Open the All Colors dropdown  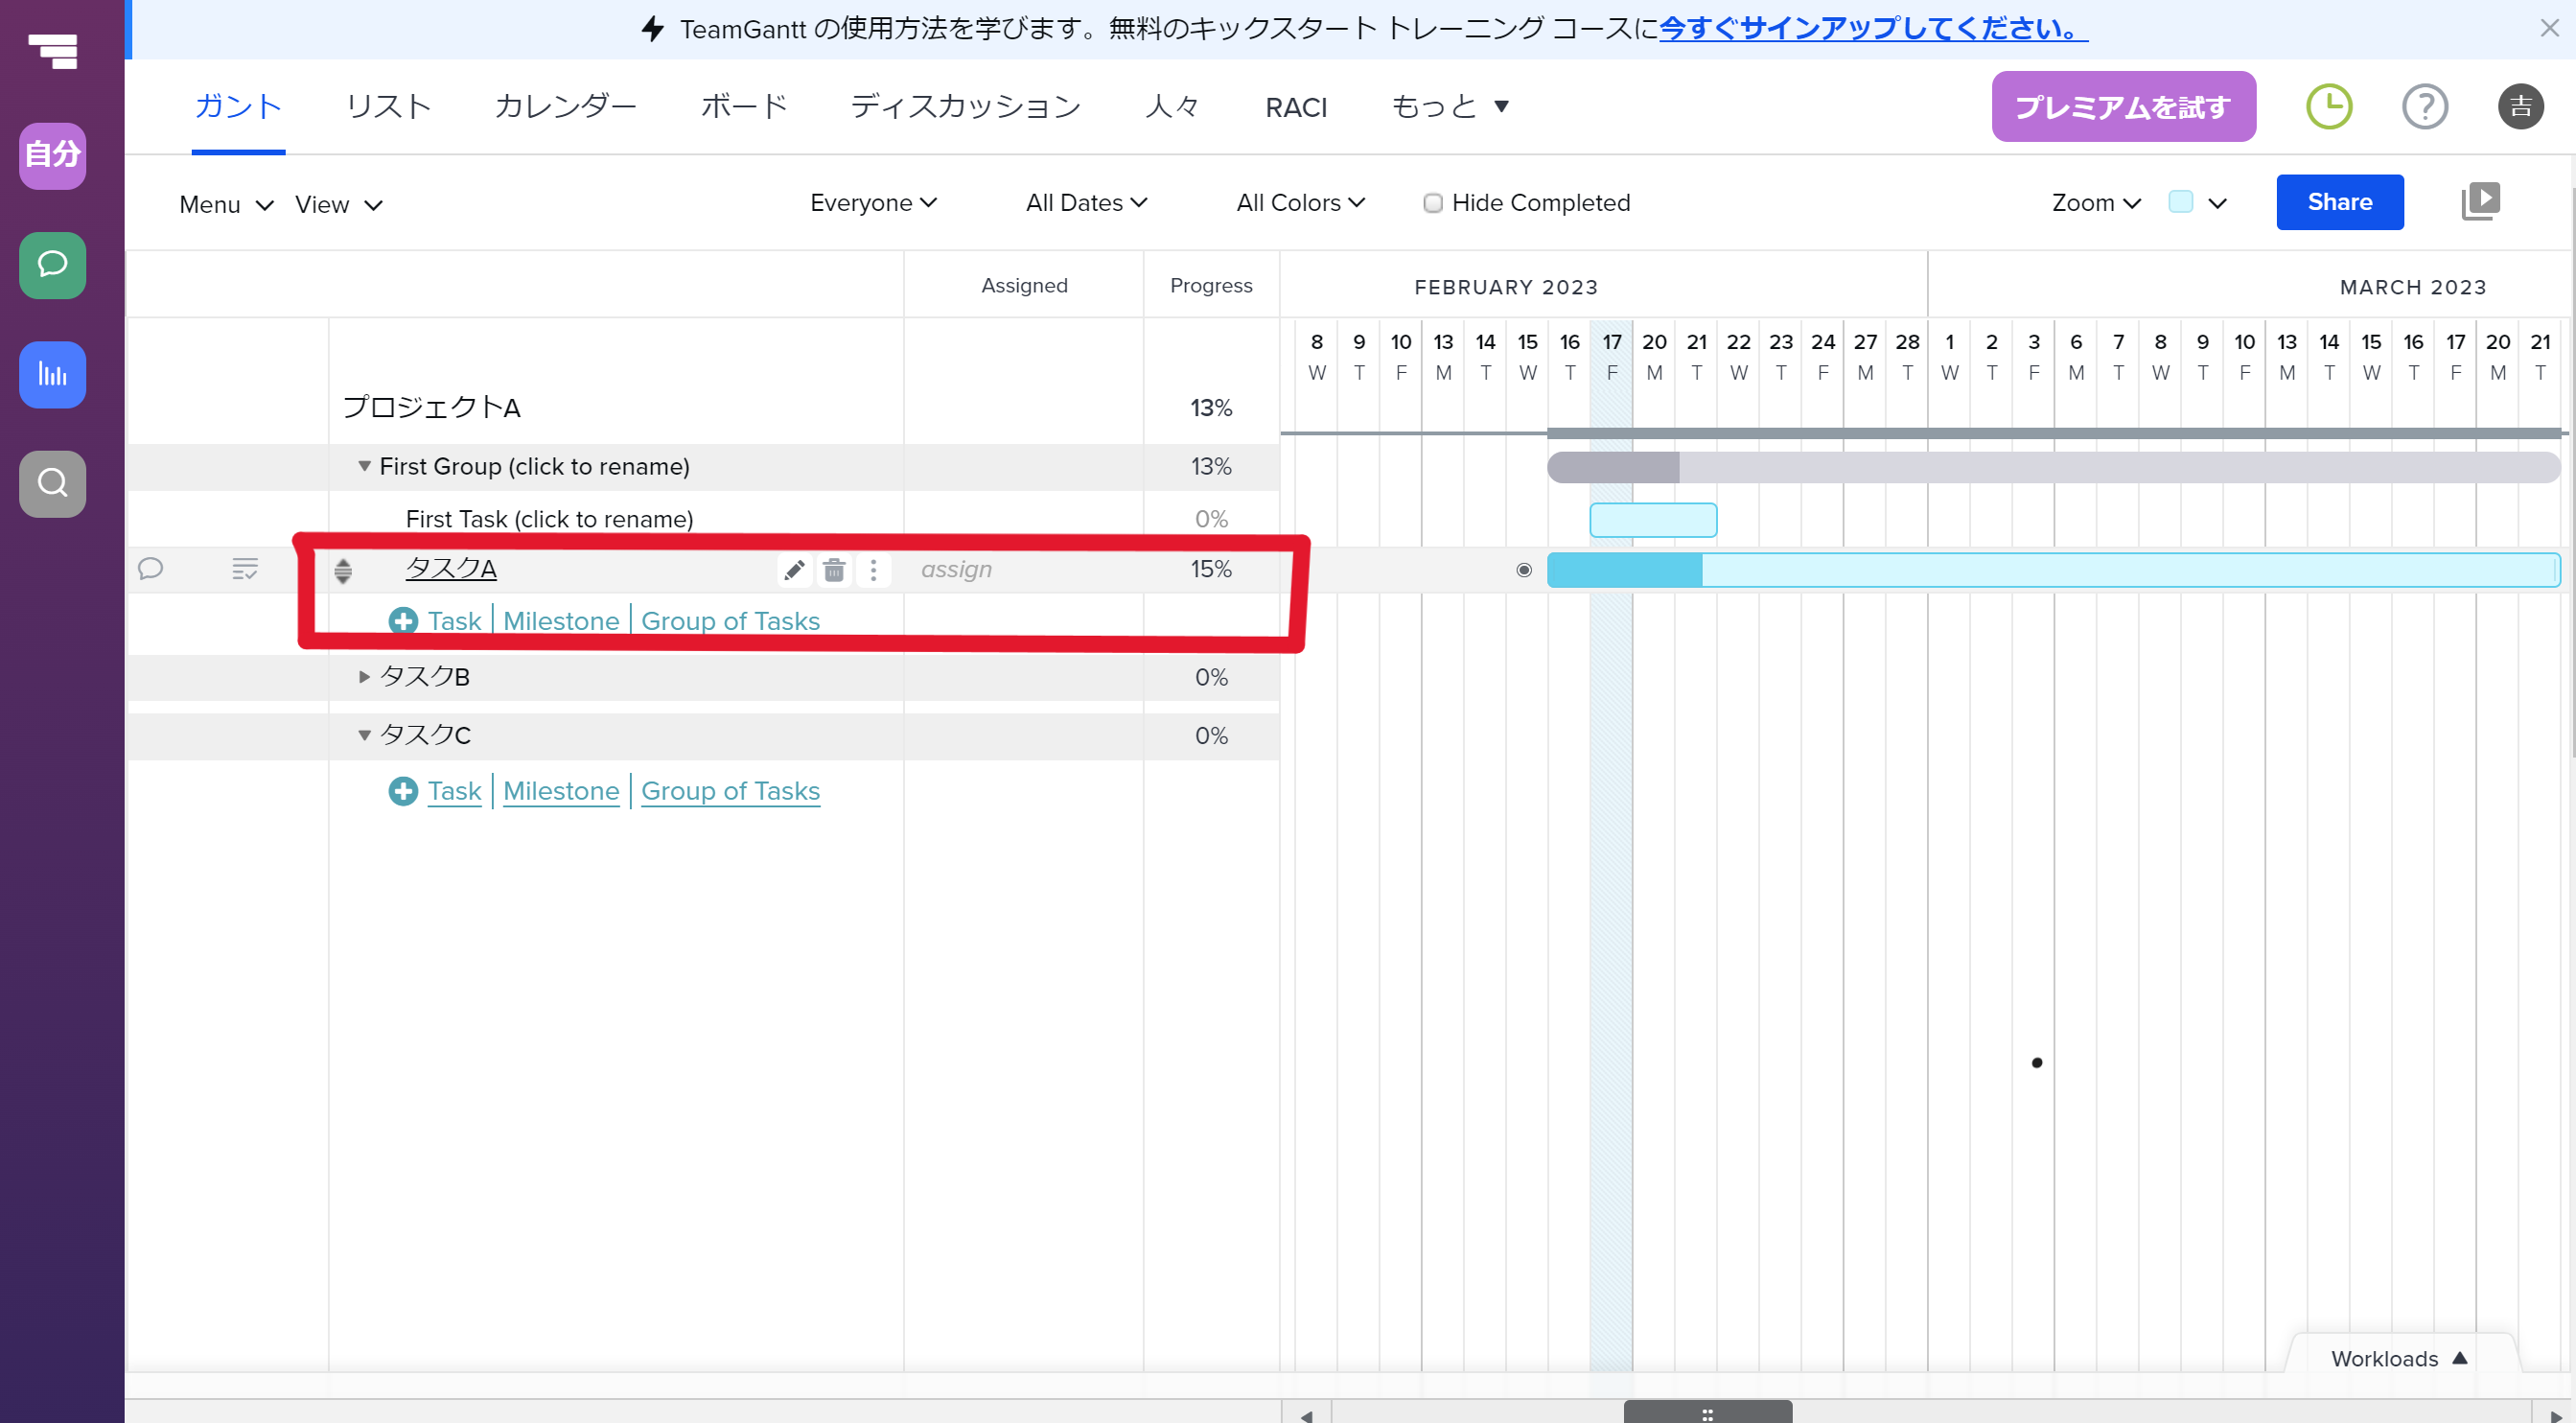click(1300, 203)
